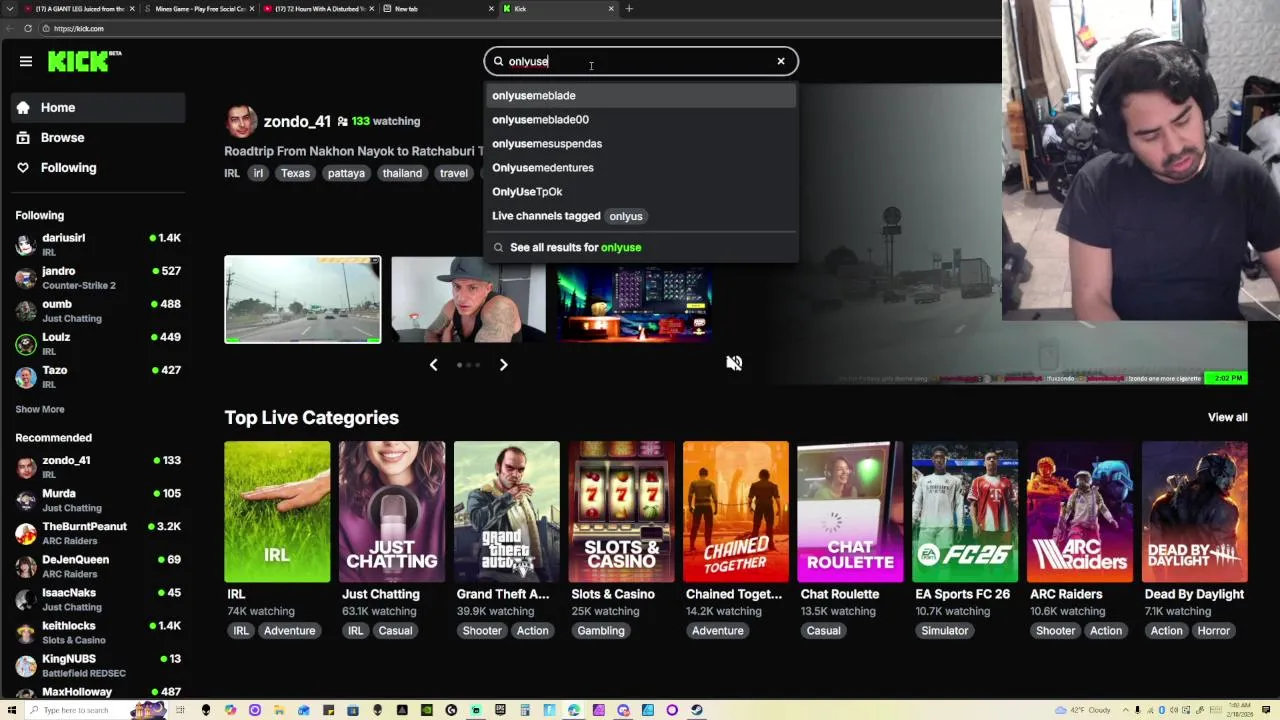Select onlyusemeblade suggestion
Screen dimensions: 1280x720
coord(641,95)
